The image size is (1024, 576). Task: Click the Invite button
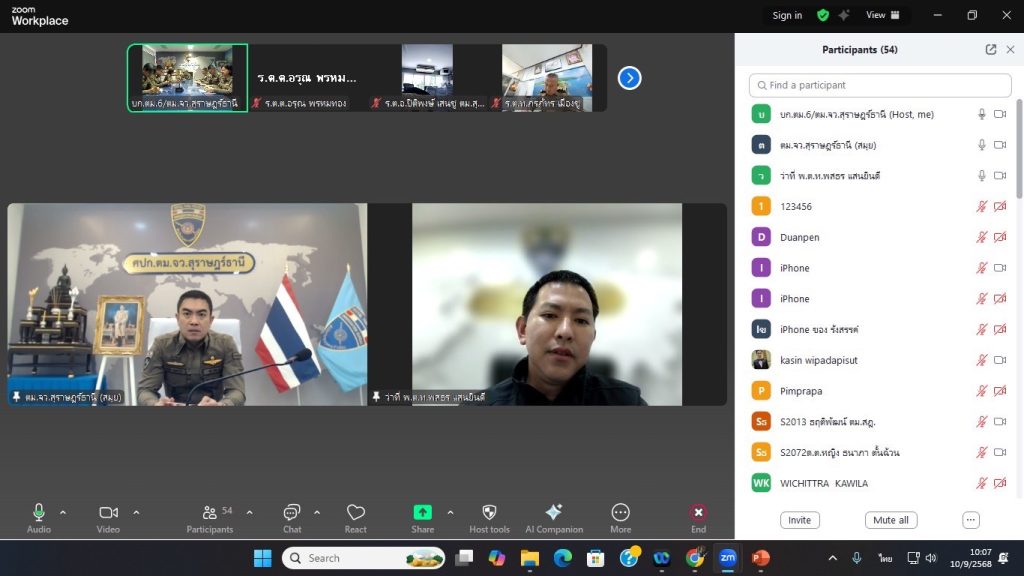pos(799,520)
